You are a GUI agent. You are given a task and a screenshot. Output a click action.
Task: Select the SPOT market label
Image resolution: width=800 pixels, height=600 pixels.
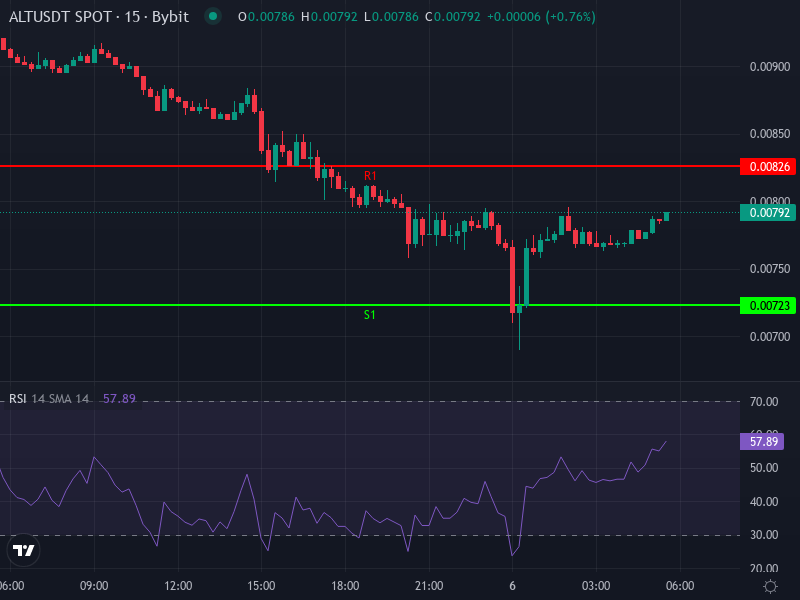96,17
